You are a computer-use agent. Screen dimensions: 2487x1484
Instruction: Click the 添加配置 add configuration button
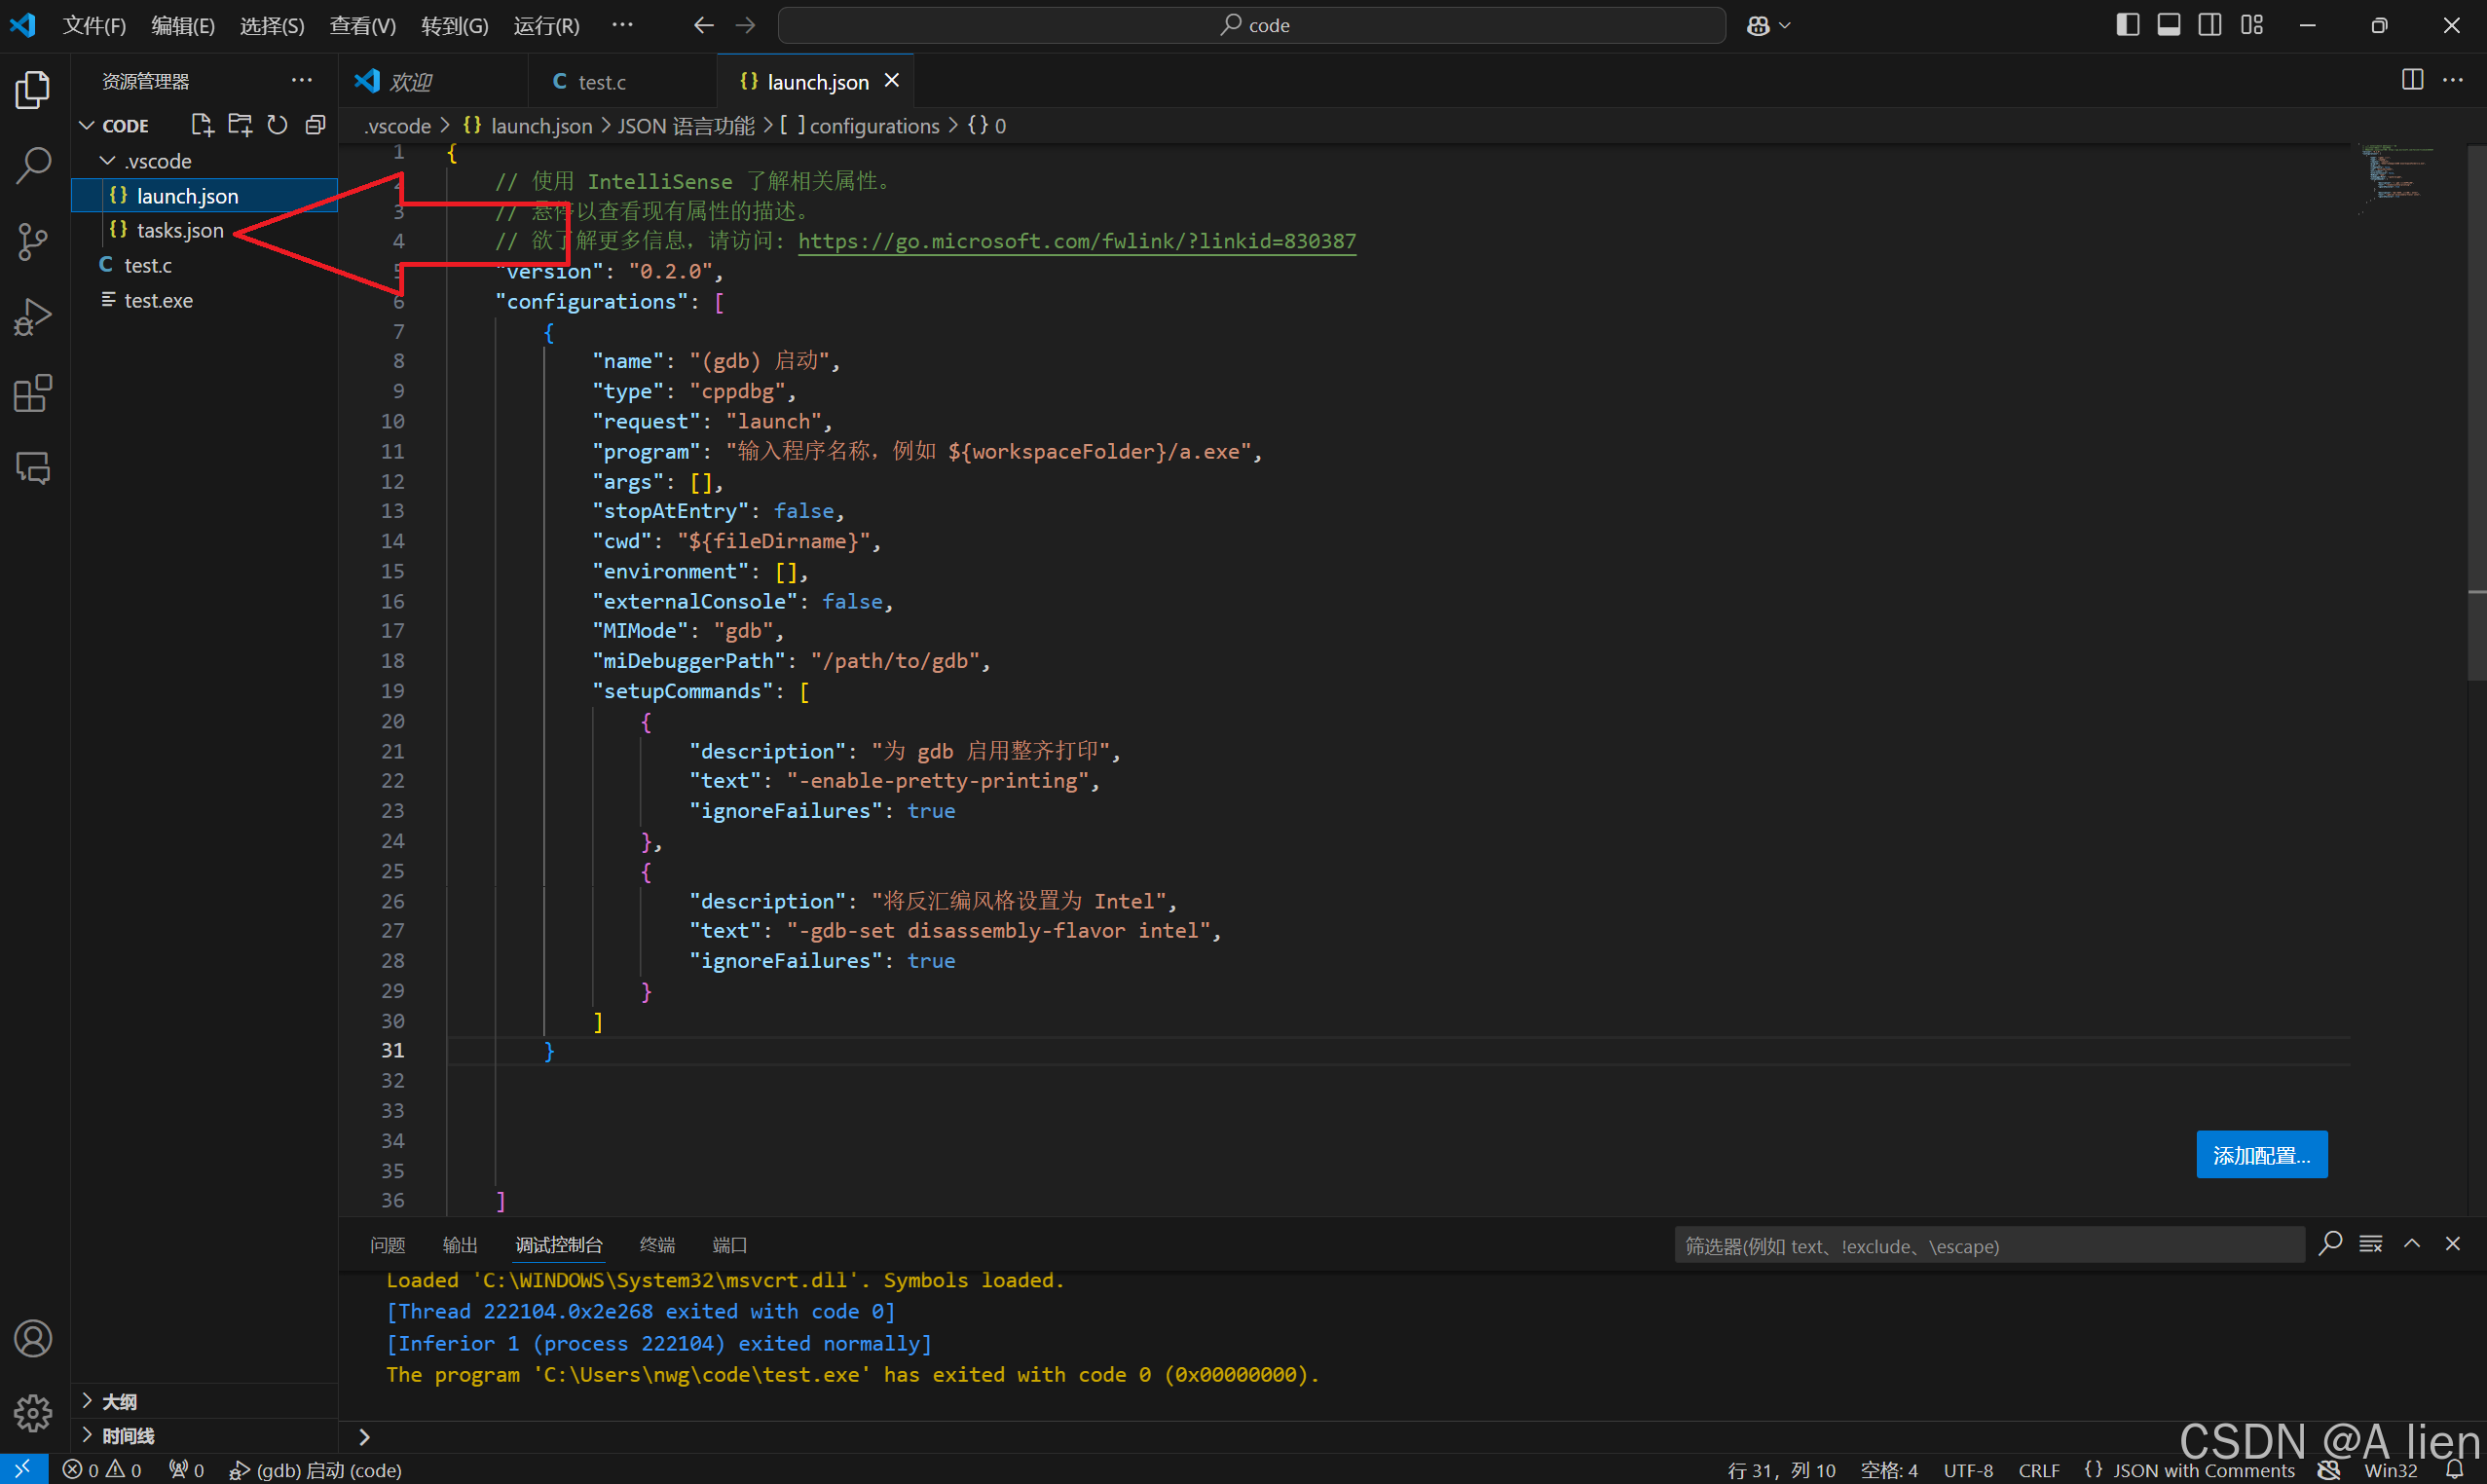click(x=2260, y=1155)
